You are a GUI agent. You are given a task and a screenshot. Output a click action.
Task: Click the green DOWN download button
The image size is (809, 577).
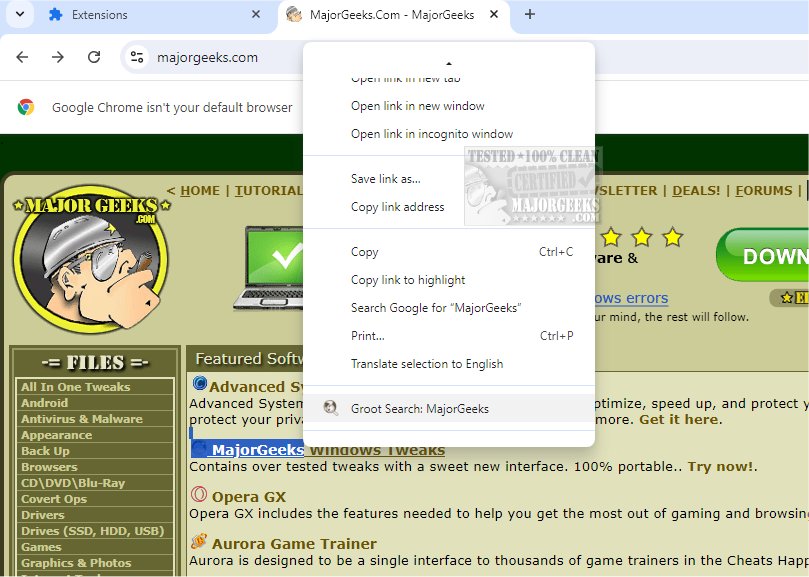tap(763, 255)
